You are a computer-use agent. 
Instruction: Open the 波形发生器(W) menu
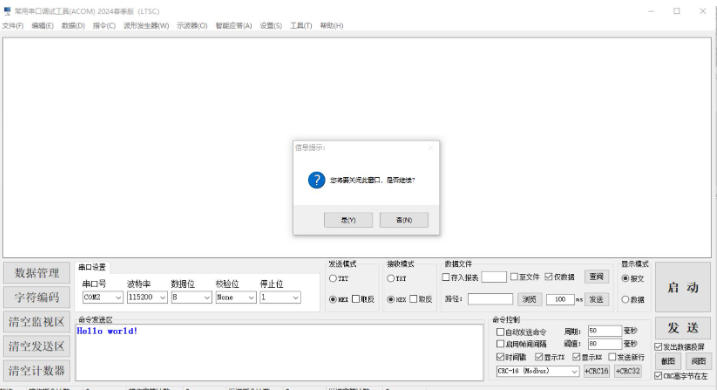(146, 26)
